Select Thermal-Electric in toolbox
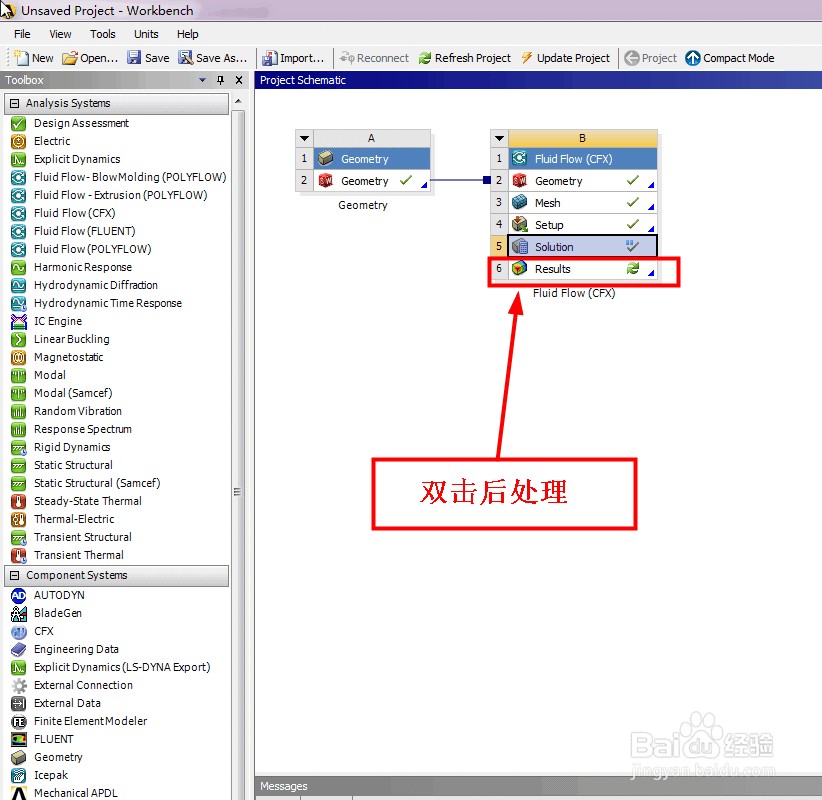The width and height of the screenshot is (822, 800). 74,519
